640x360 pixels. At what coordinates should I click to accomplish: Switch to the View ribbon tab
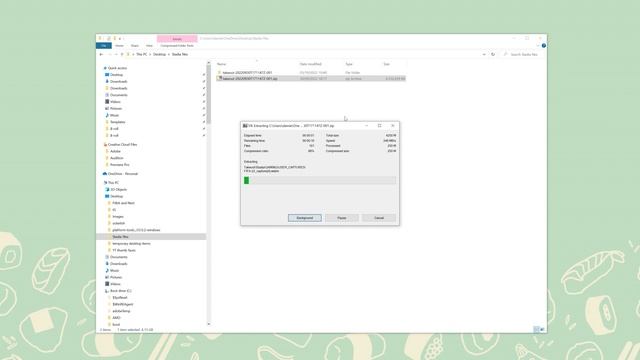point(149,45)
